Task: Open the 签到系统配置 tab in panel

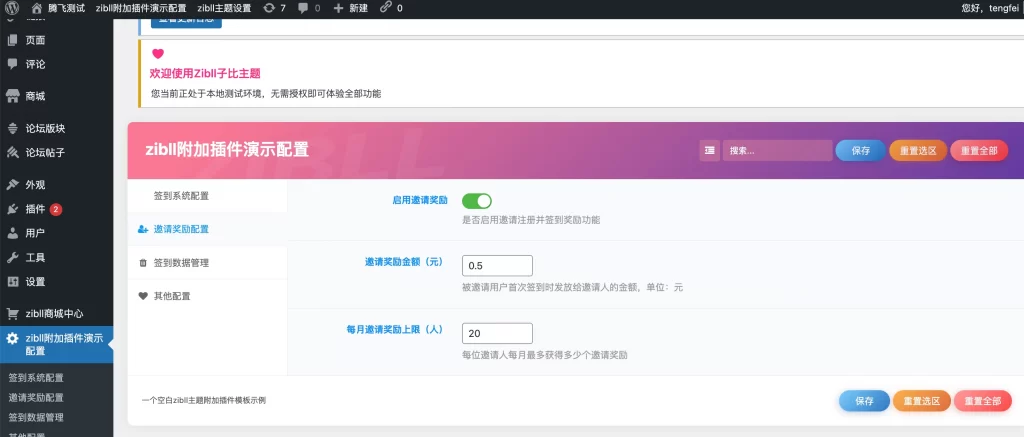Action: (208, 196)
